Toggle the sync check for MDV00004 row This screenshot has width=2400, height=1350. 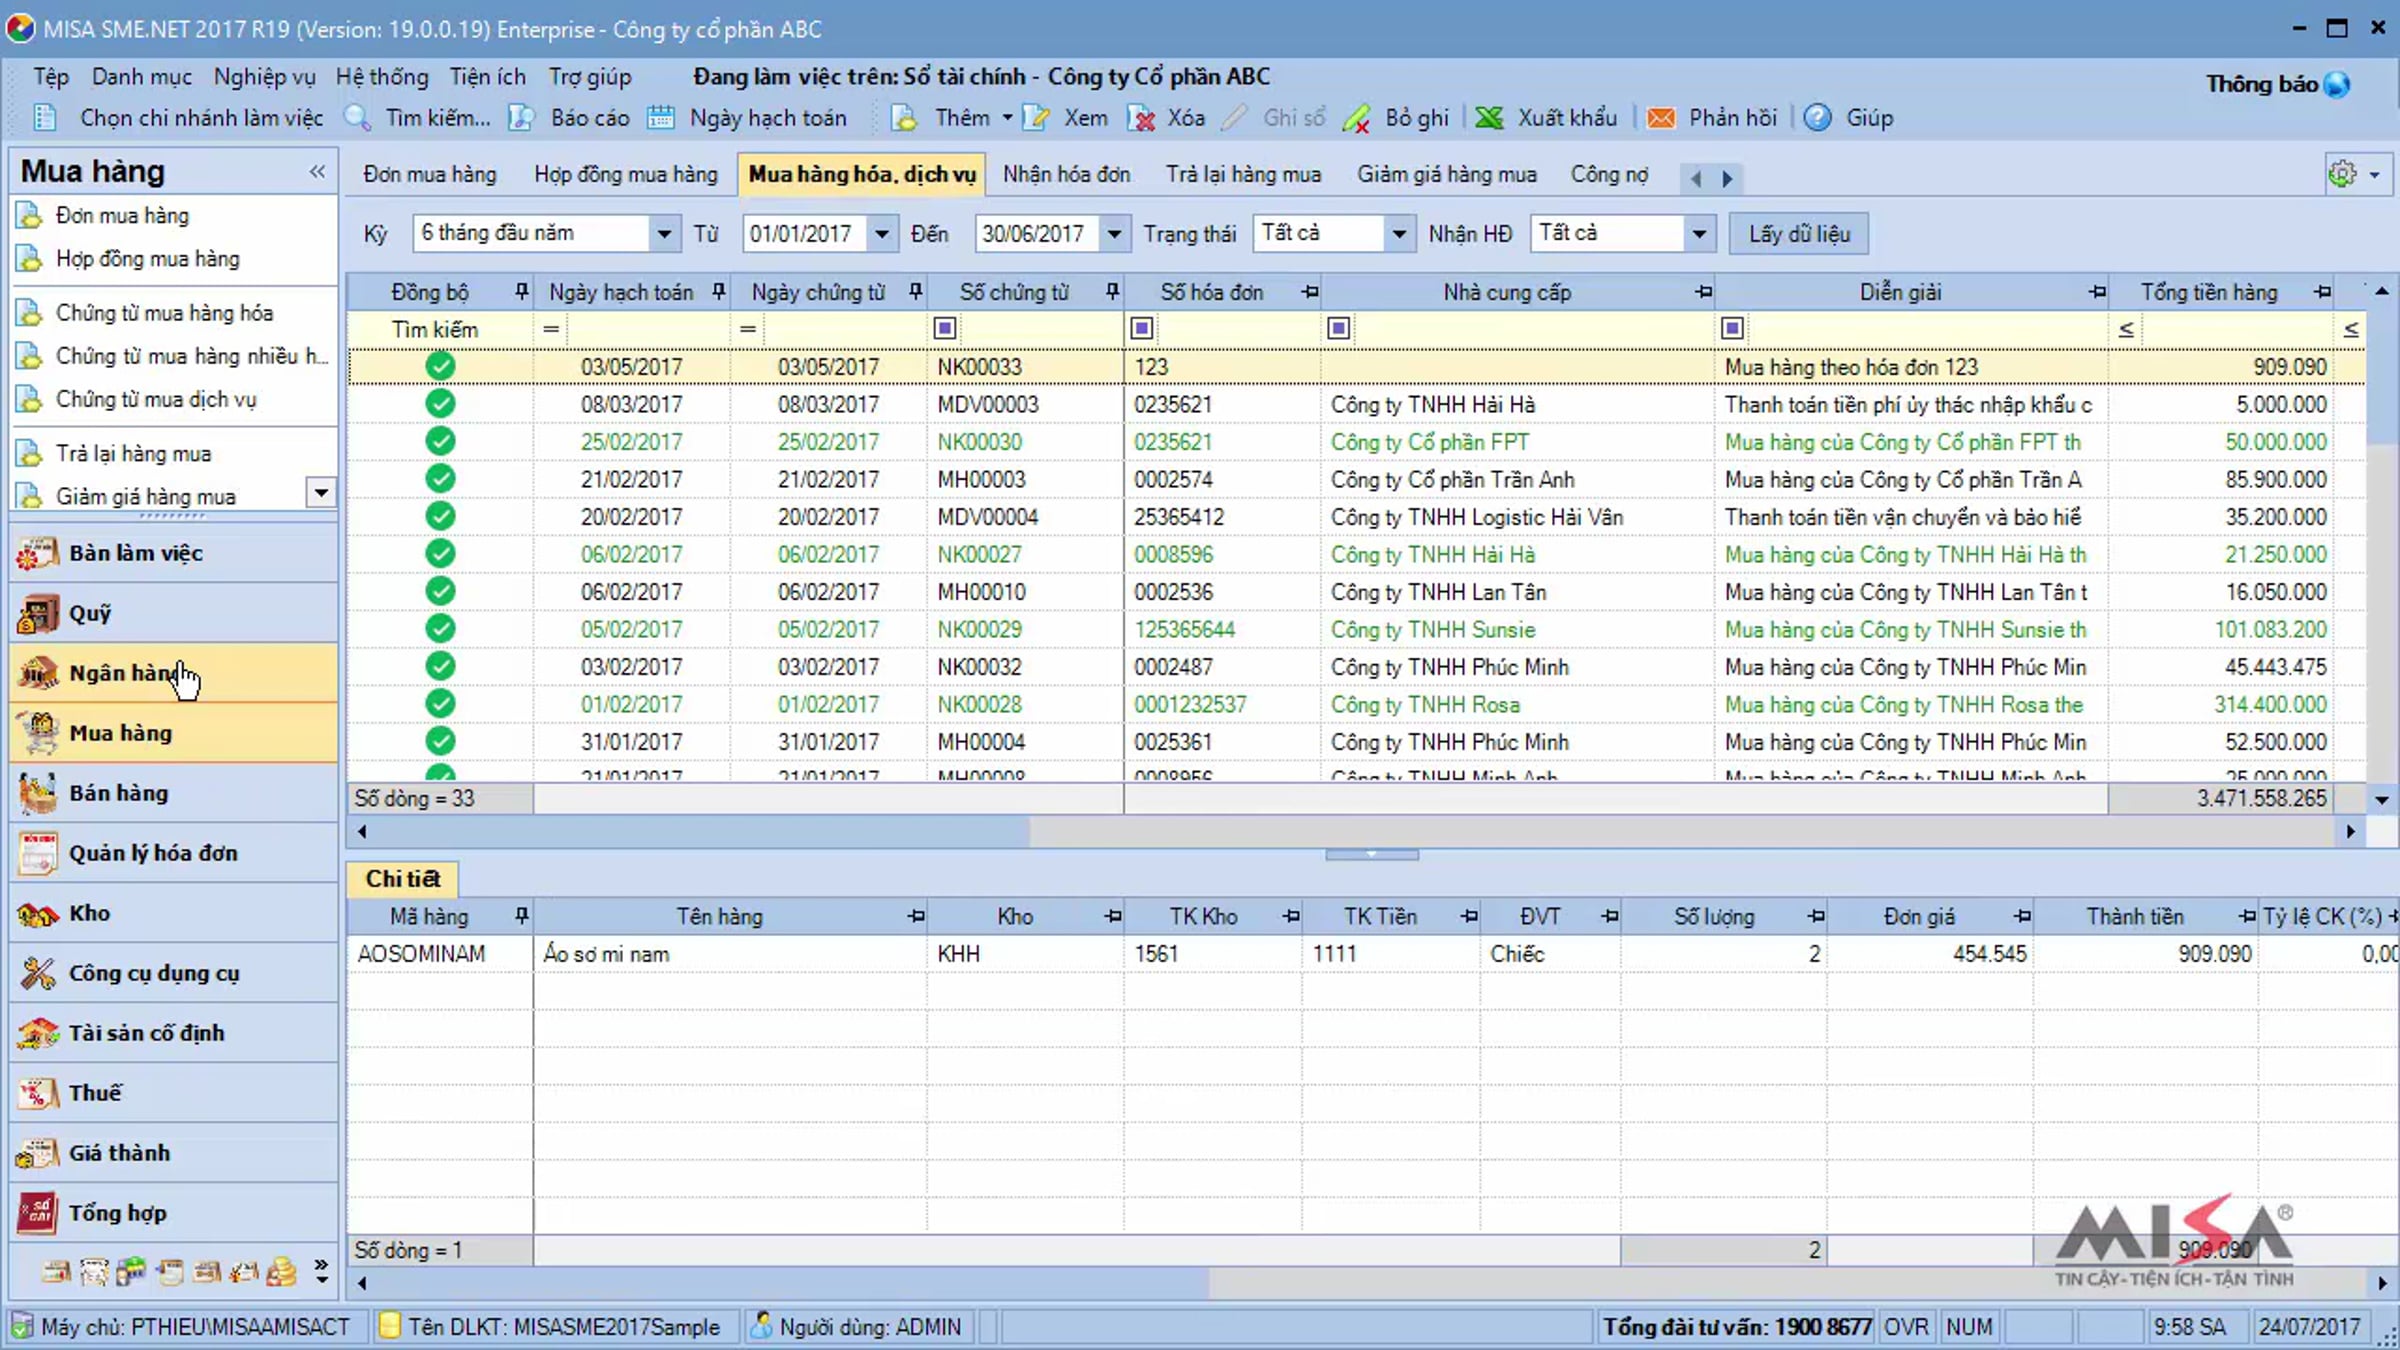(x=440, y=517)
